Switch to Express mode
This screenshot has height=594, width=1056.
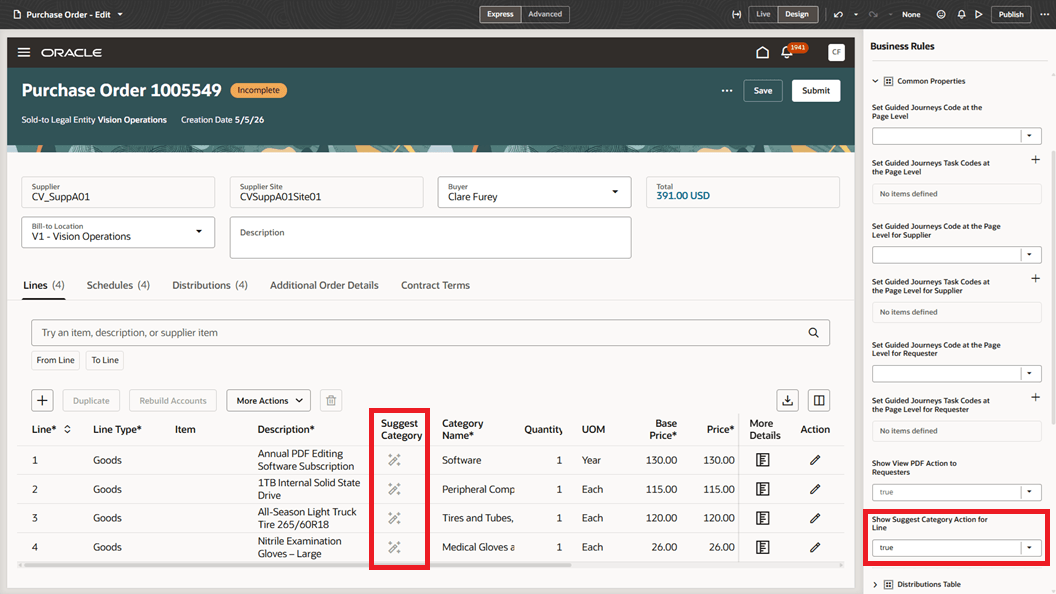coord(500,14)
